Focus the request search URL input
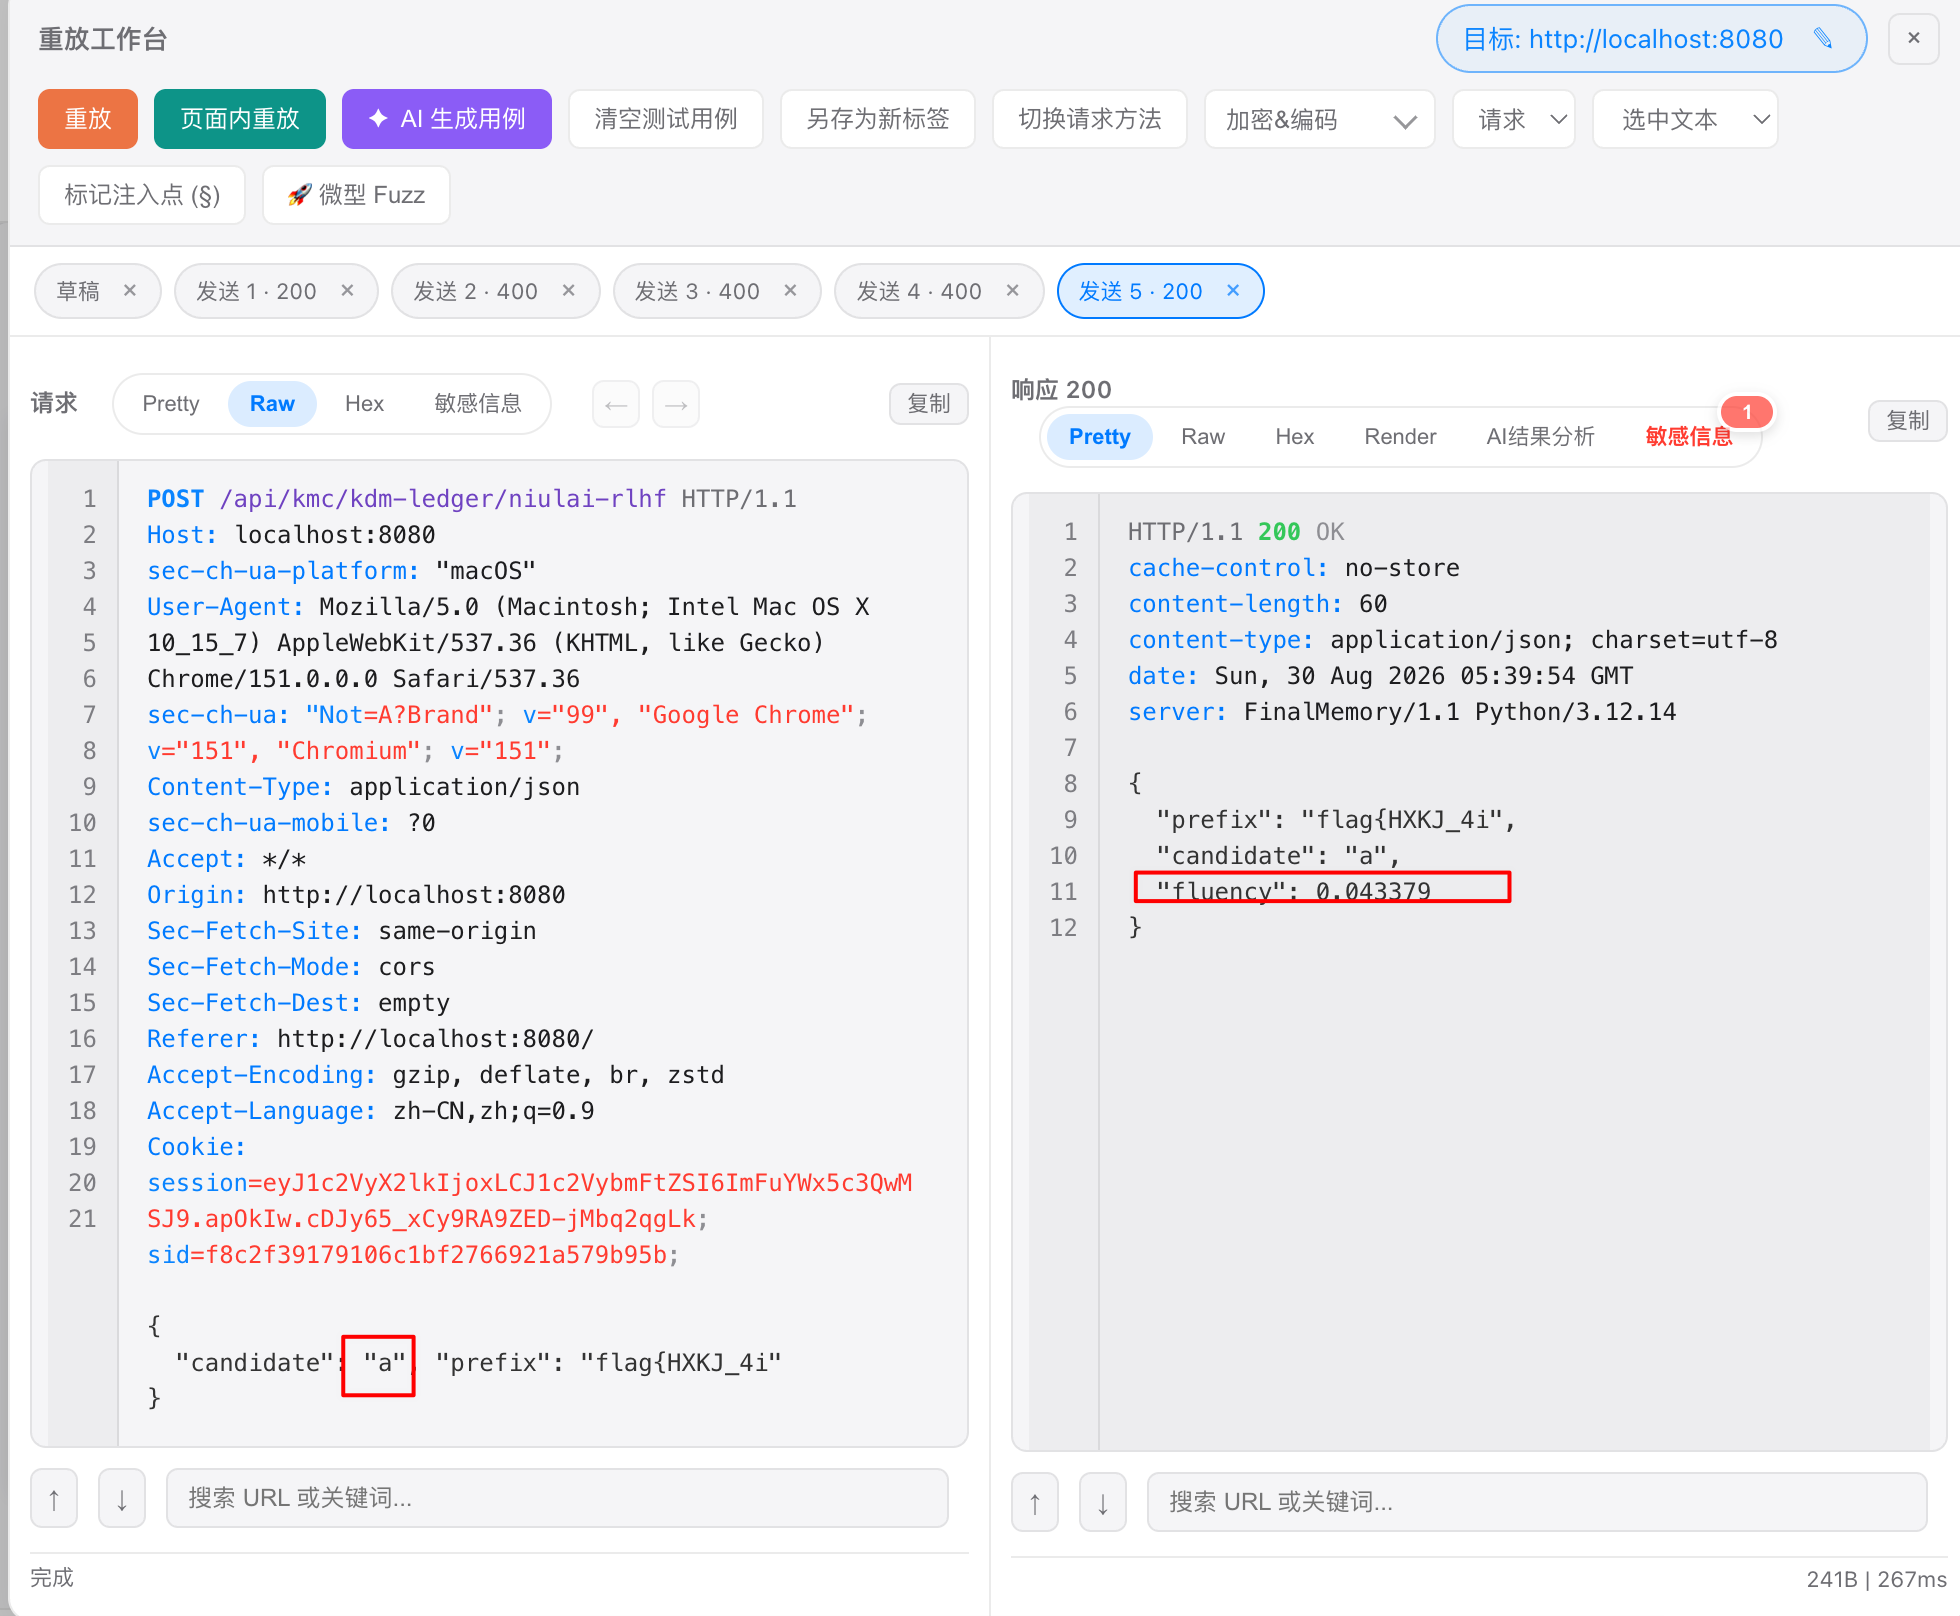Image resolution: width=1960 pixels, height=1616 pixels. coord(557,1498)
